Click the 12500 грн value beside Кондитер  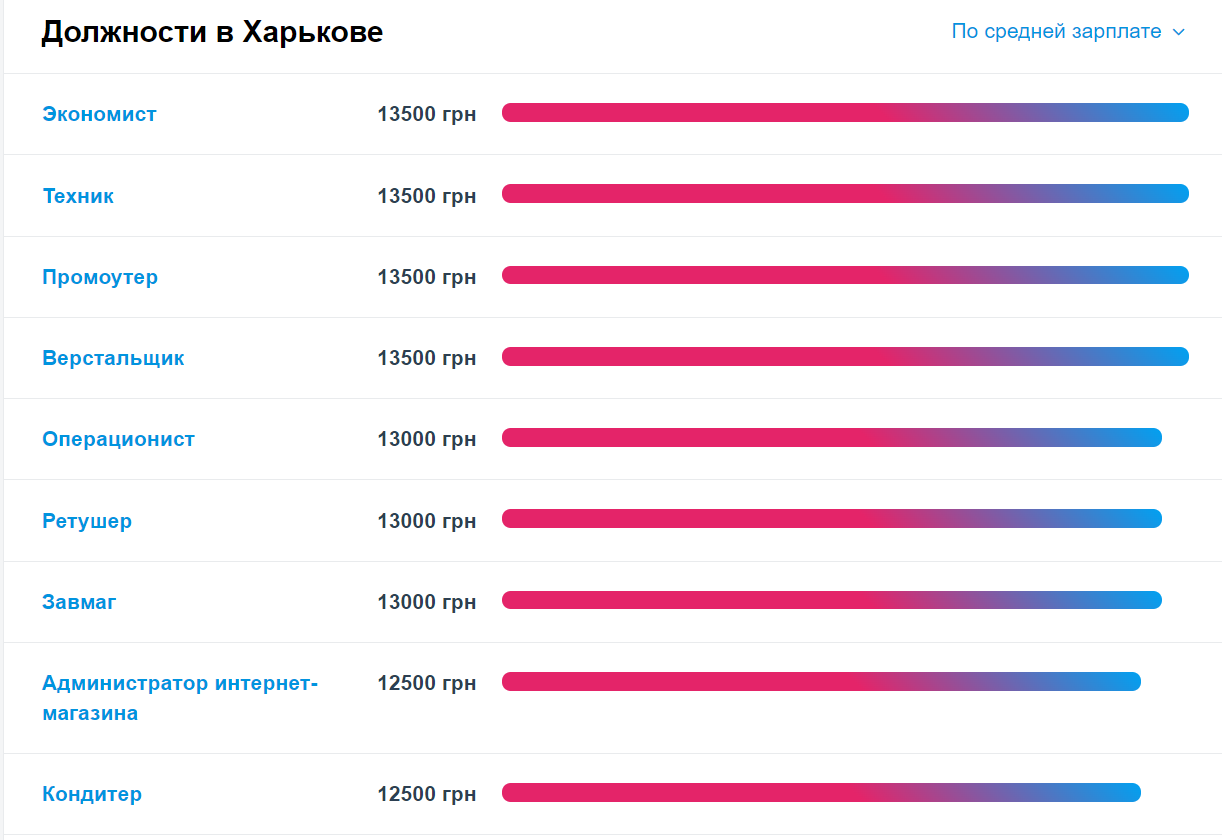coord(426,793)
